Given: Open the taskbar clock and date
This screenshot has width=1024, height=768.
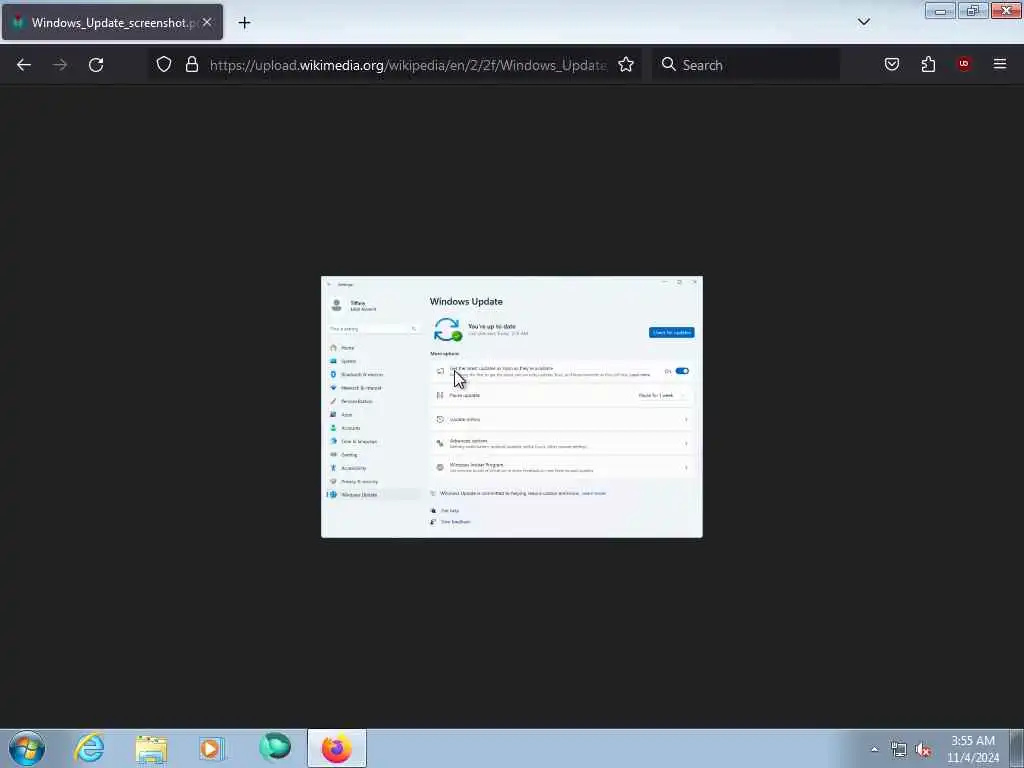Looking at the screenshot, I should (973, 749).
